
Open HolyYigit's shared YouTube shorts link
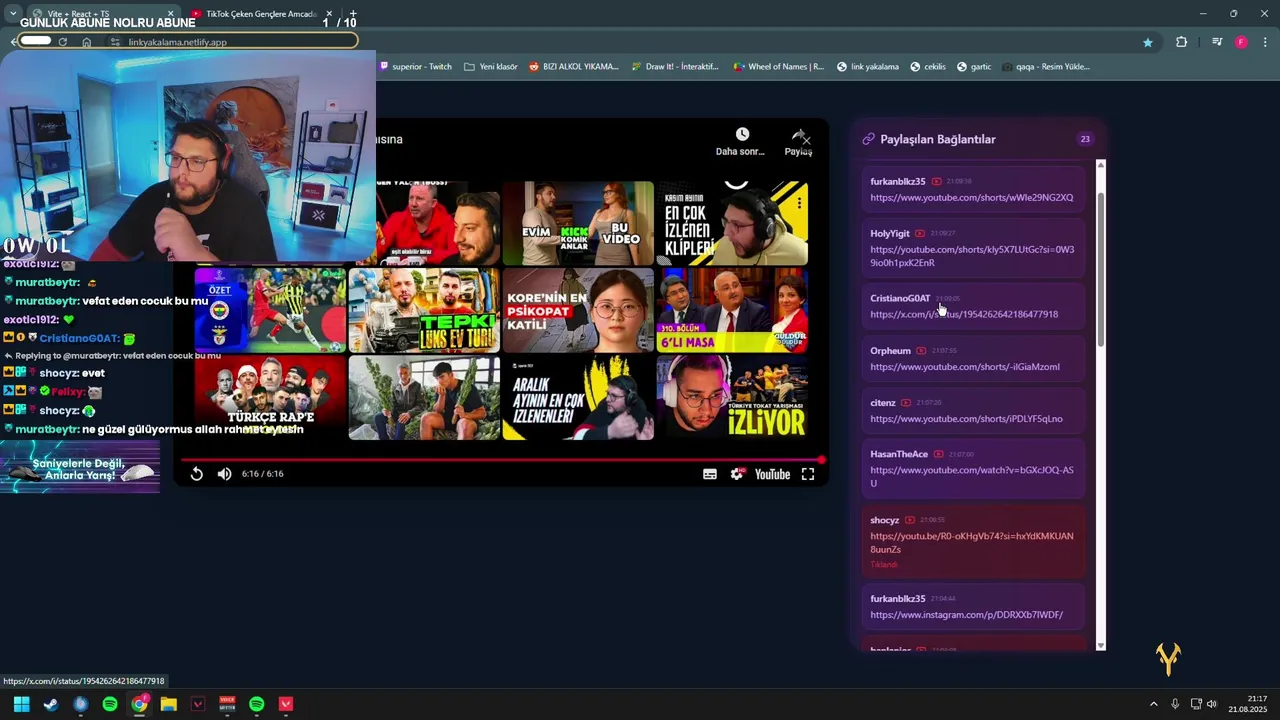[972, 256]
